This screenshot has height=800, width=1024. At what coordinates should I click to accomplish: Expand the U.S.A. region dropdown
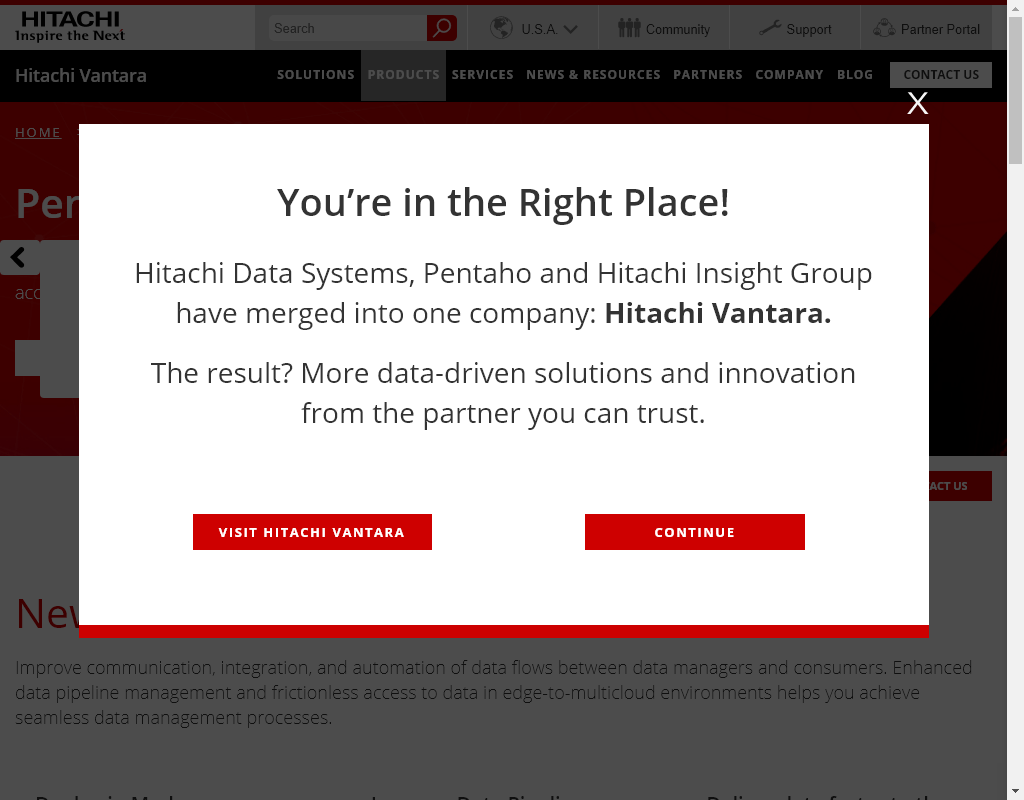pos(570,29)
